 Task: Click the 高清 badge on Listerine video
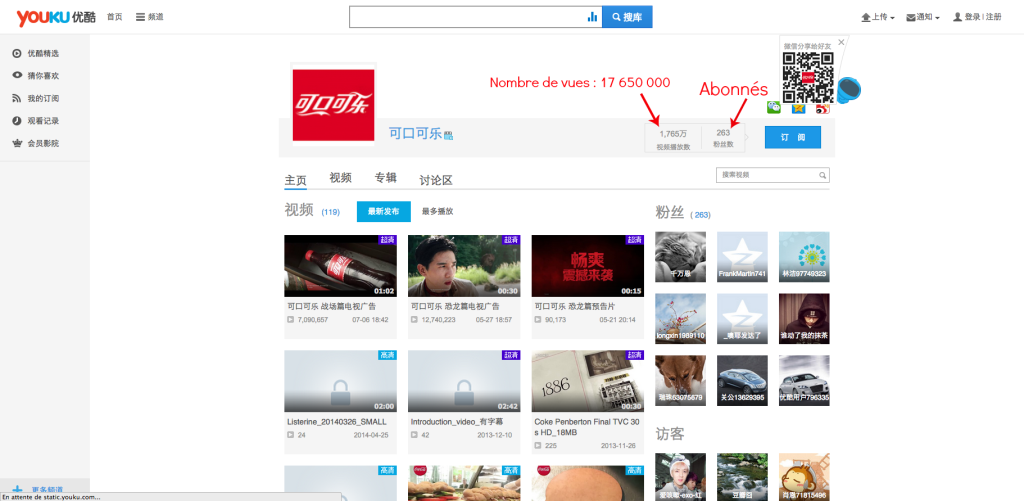pos(387,355)
